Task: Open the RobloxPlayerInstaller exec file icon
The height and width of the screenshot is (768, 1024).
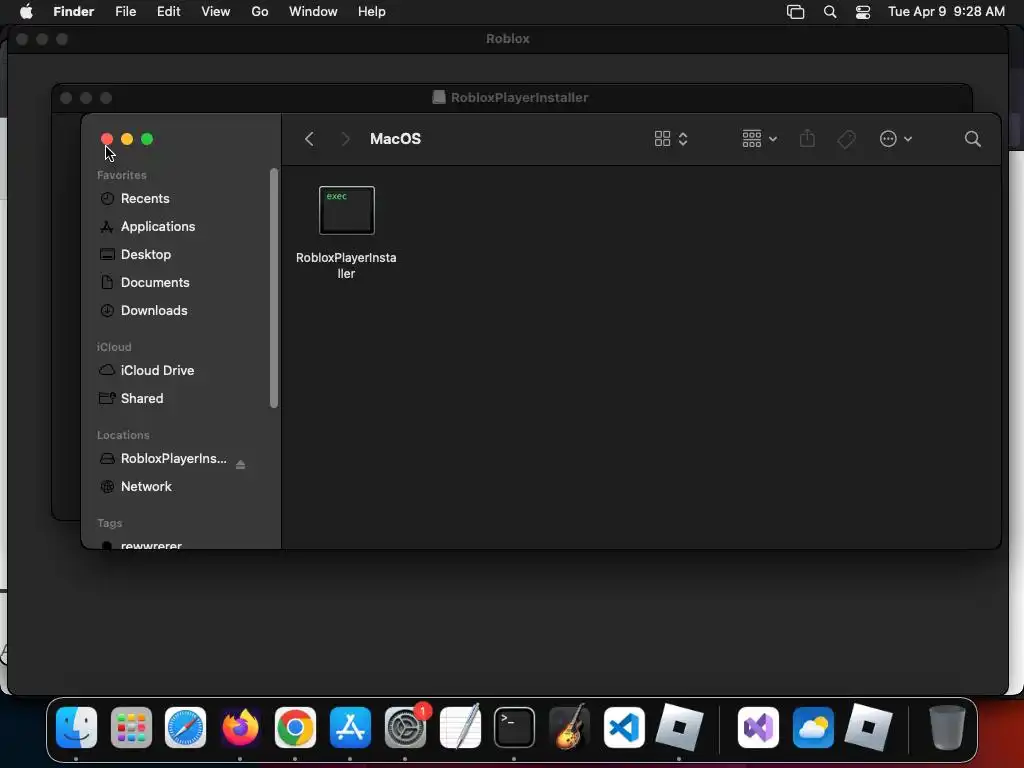Action: 347,210
